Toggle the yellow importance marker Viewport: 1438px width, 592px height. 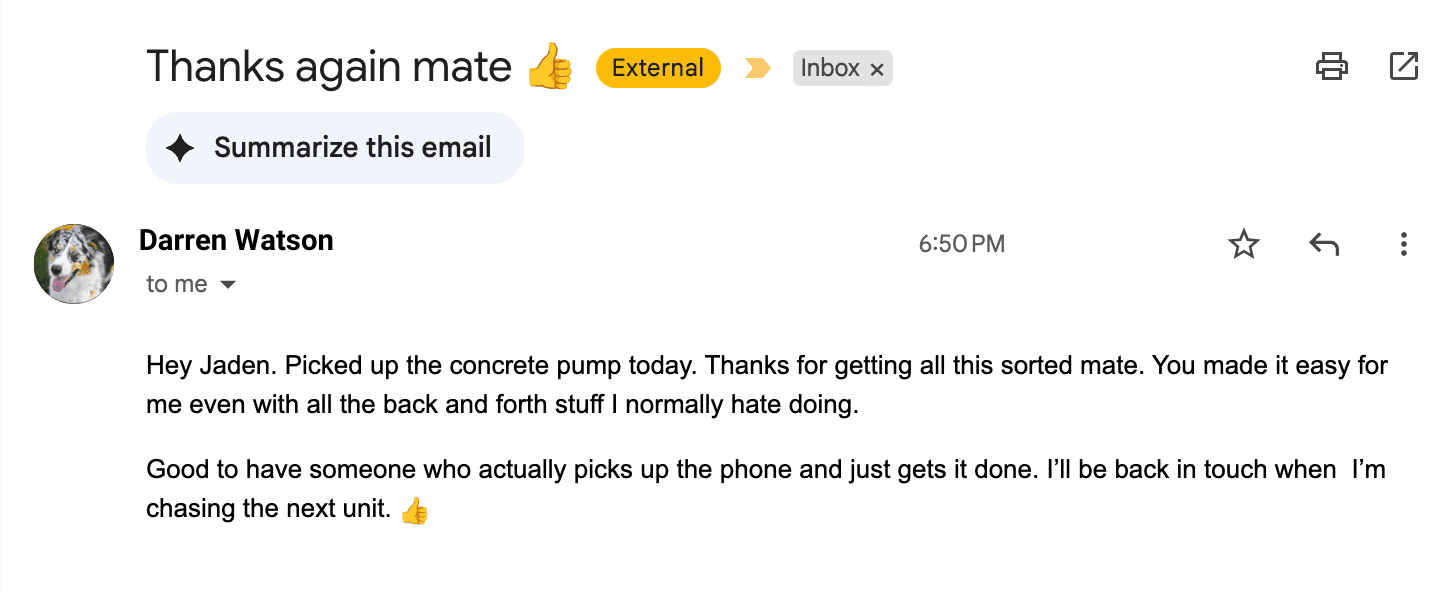pyautogui.click(x=757, y=68)
